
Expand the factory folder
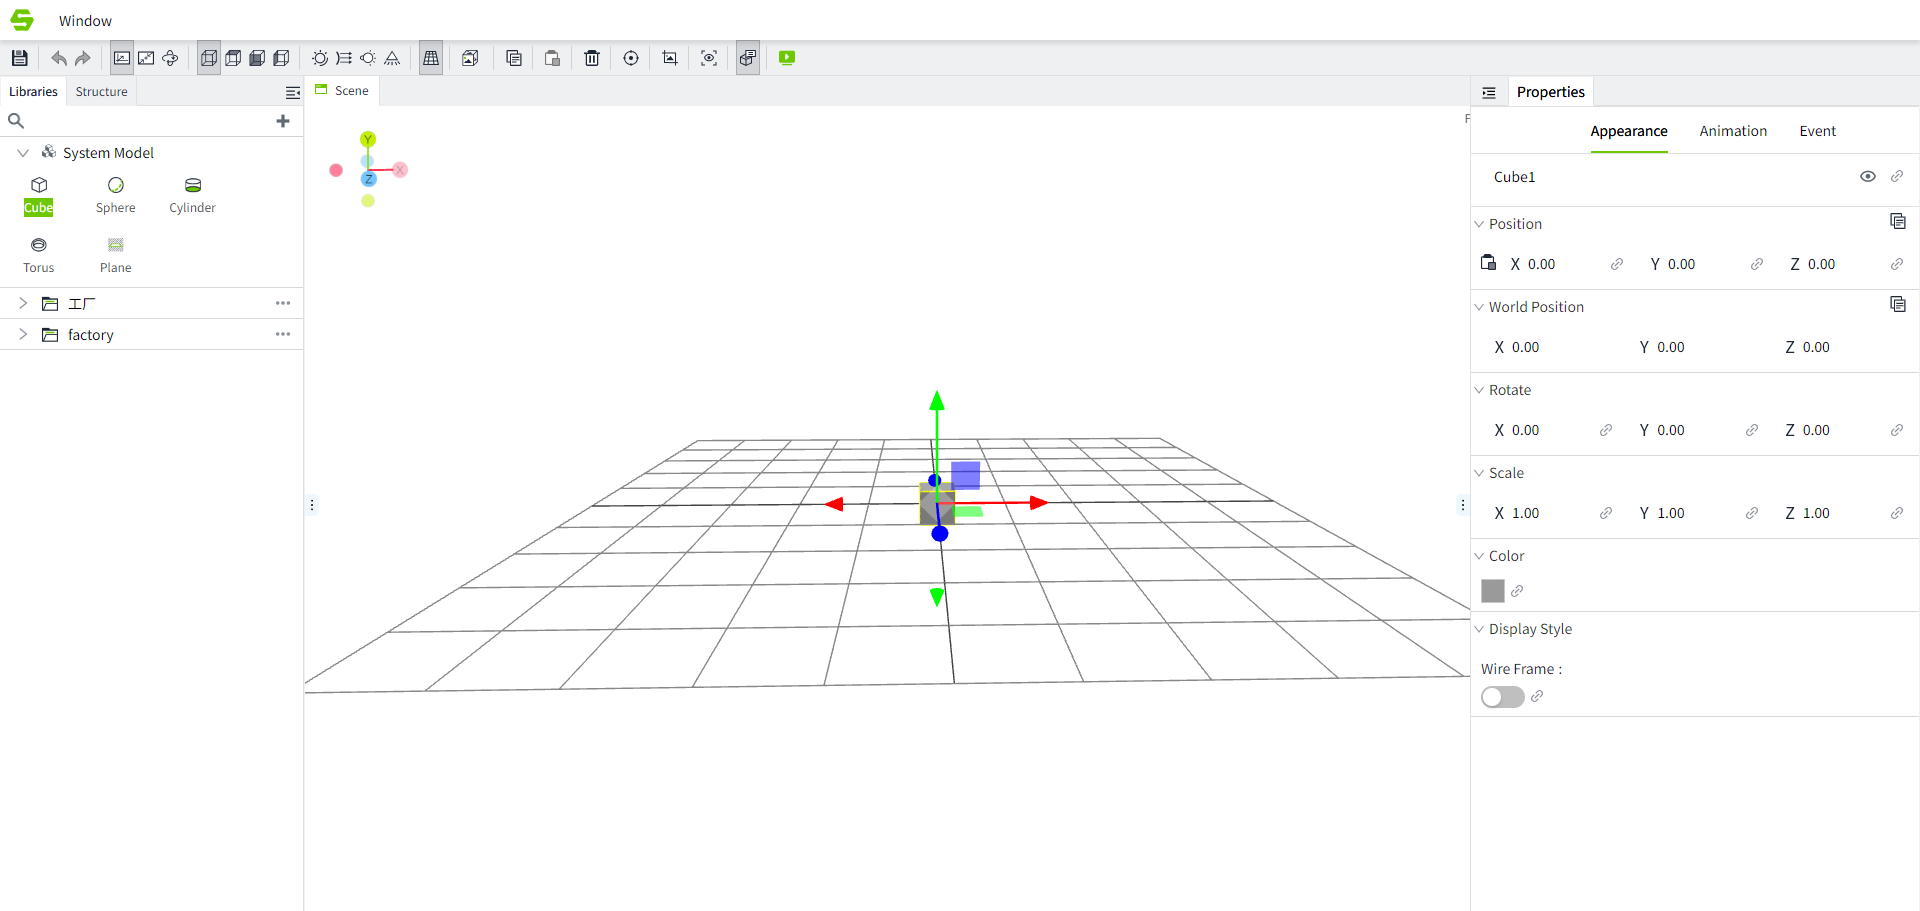[23, 335]
